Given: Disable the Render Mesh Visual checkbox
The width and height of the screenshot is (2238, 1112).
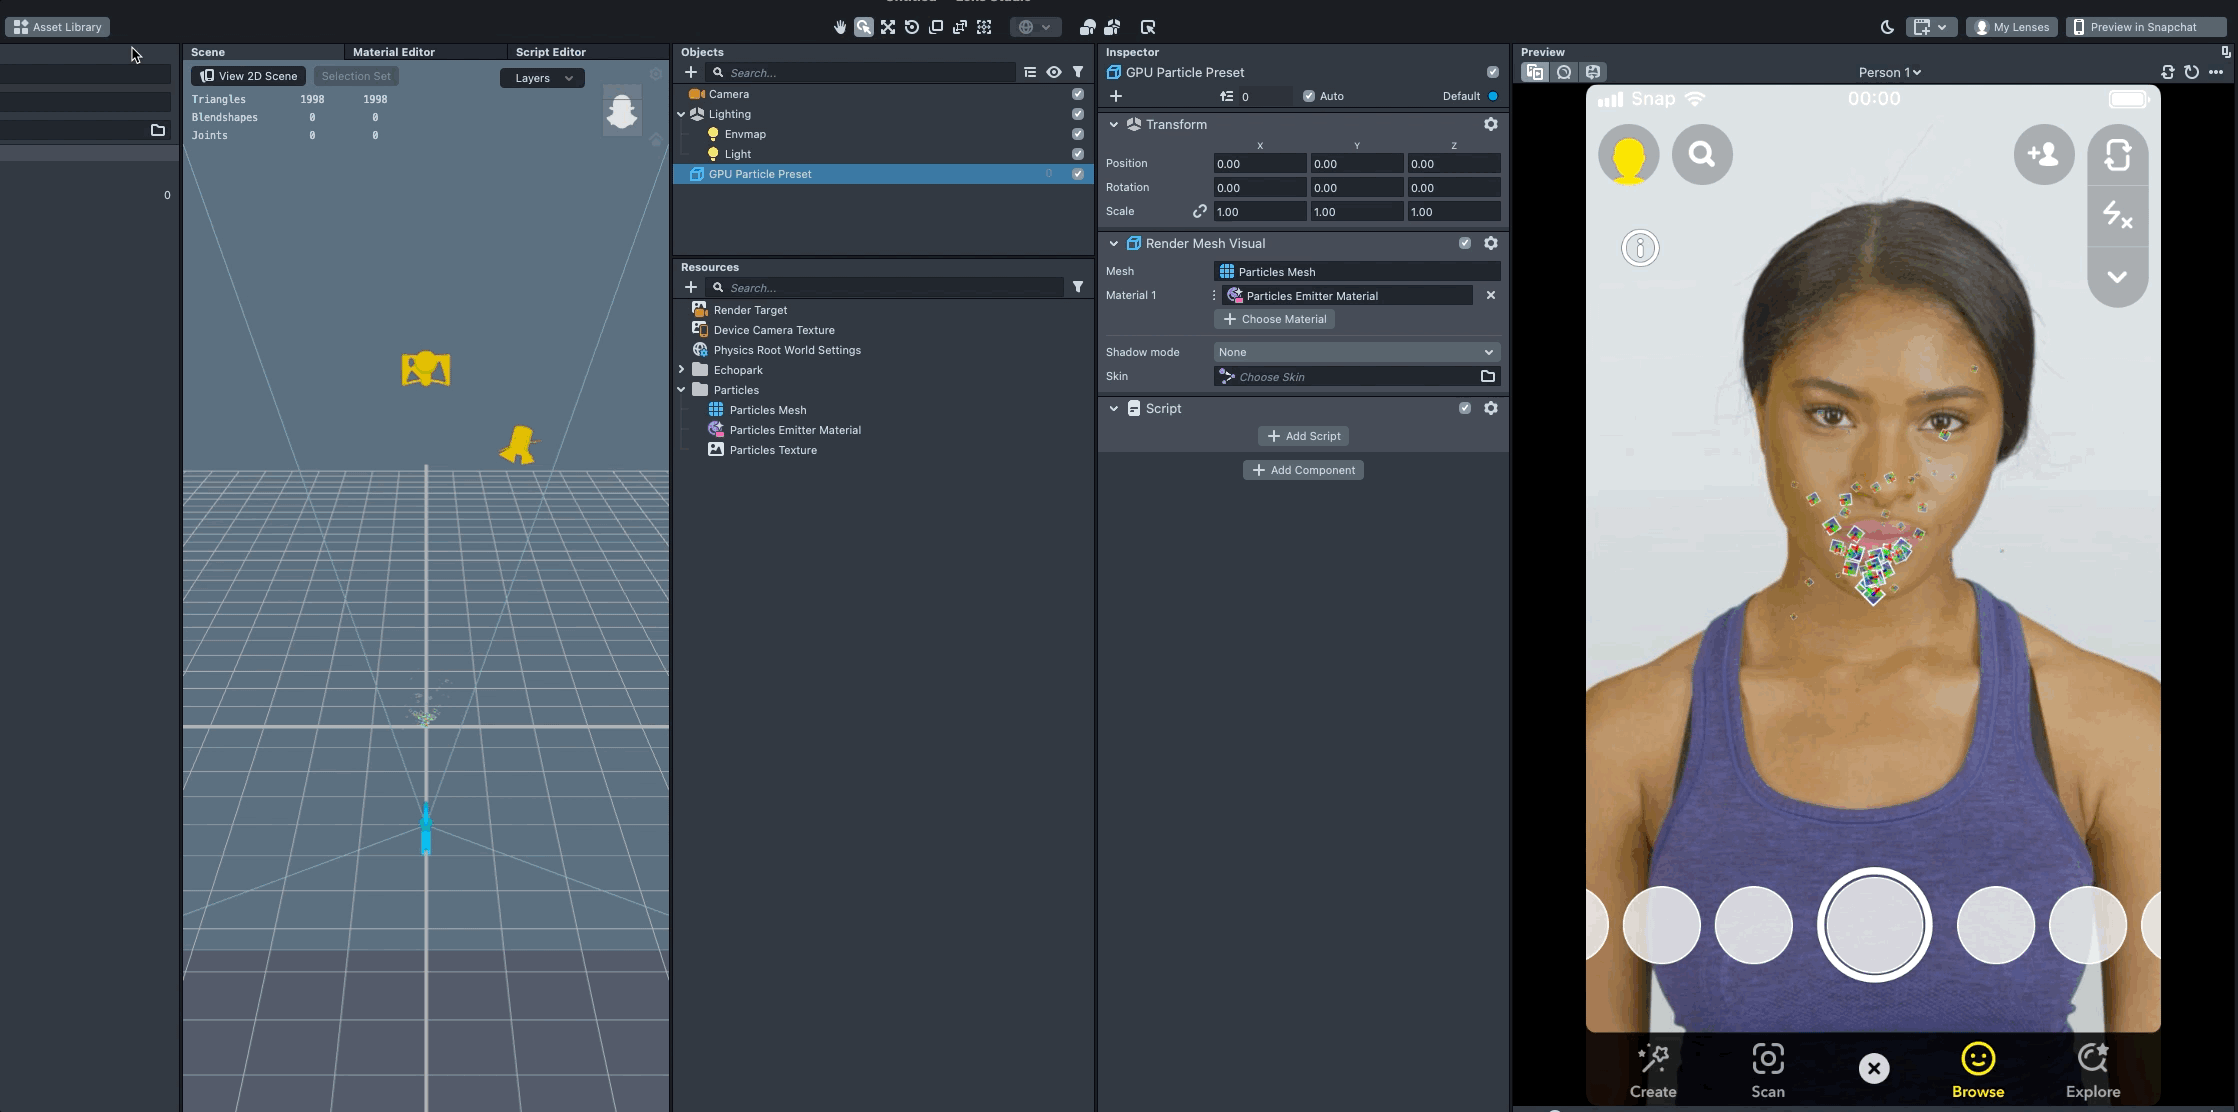Looking at the screenshot, I should click(1465, 243).
